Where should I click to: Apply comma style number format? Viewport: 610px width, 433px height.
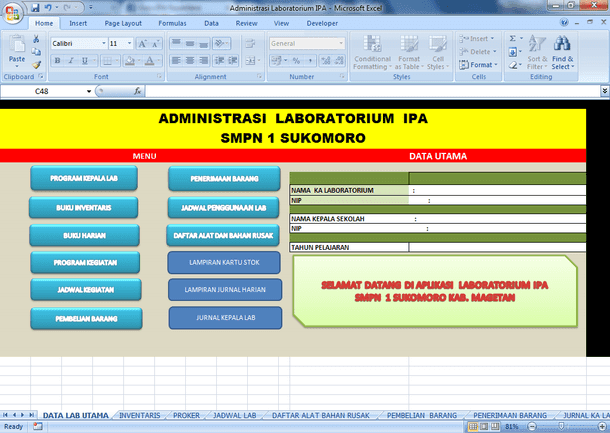pyautogui.click(x=310, y=61)
